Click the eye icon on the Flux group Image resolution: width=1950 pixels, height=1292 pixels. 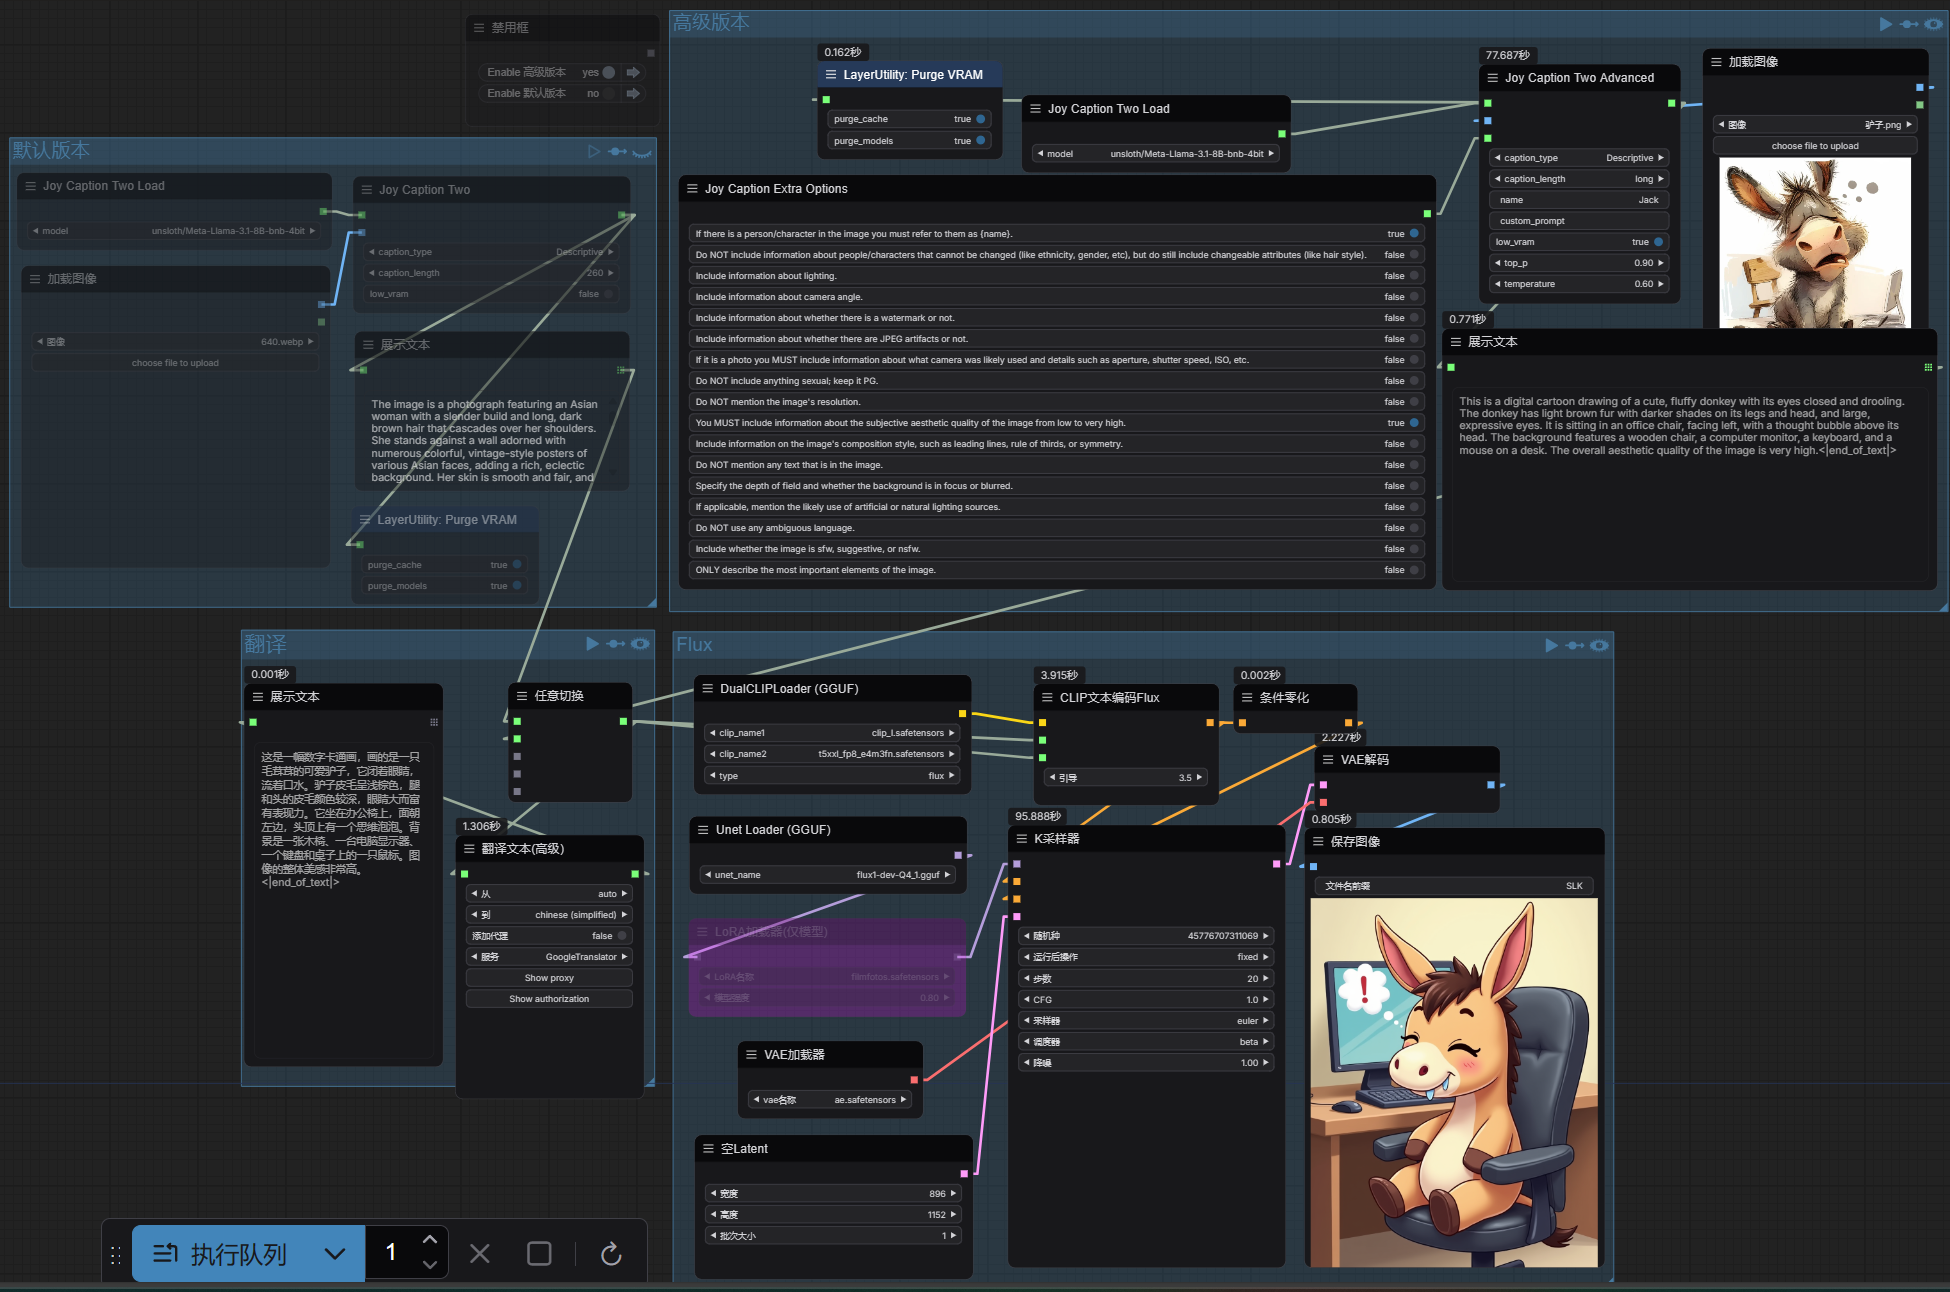[1600, 646]
